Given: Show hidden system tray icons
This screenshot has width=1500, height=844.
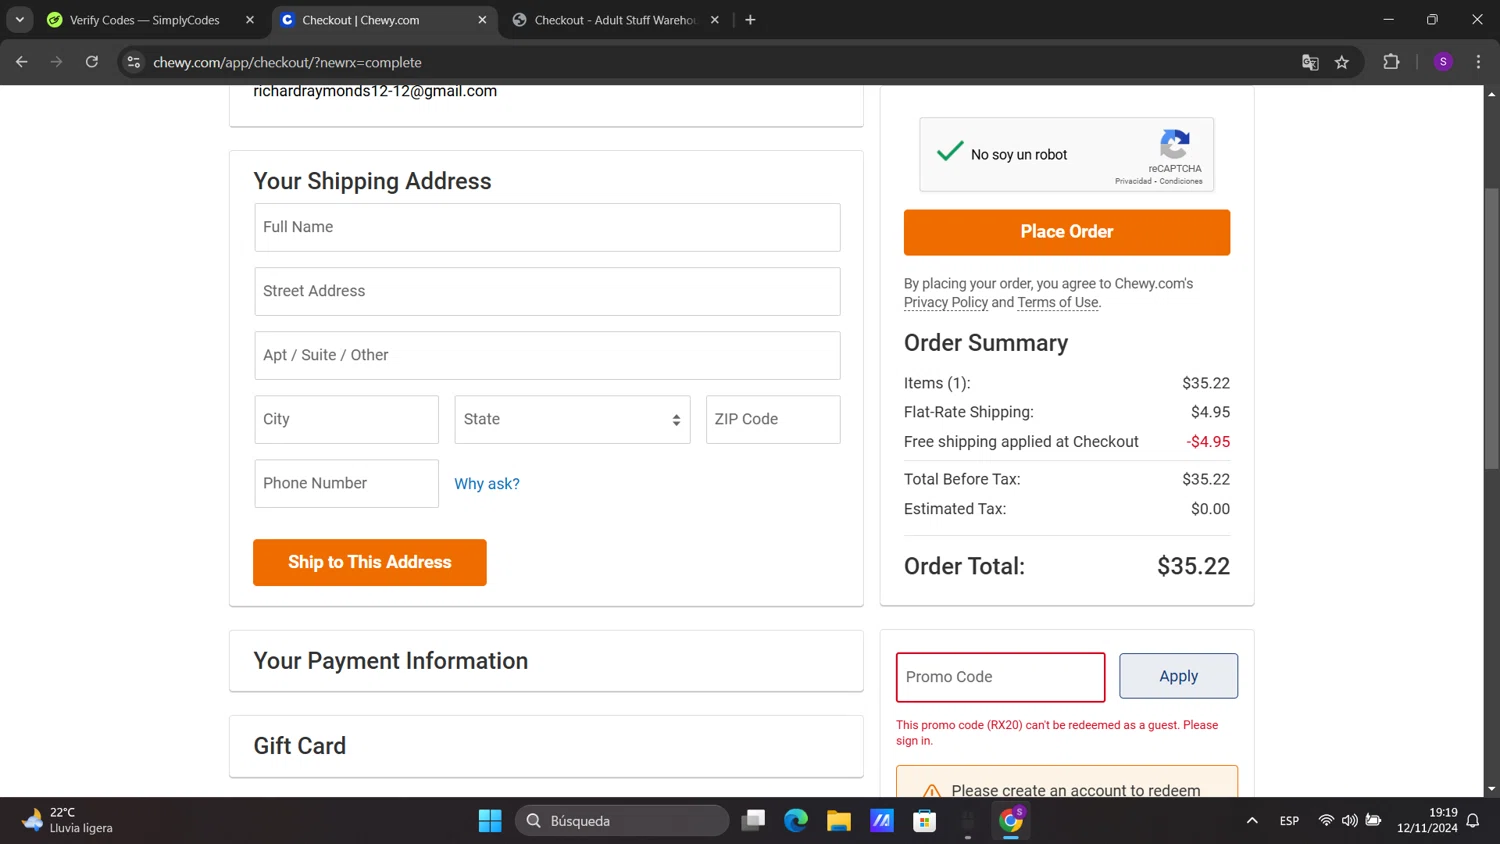Looking at the screenshot, I should pos(1252,821).
